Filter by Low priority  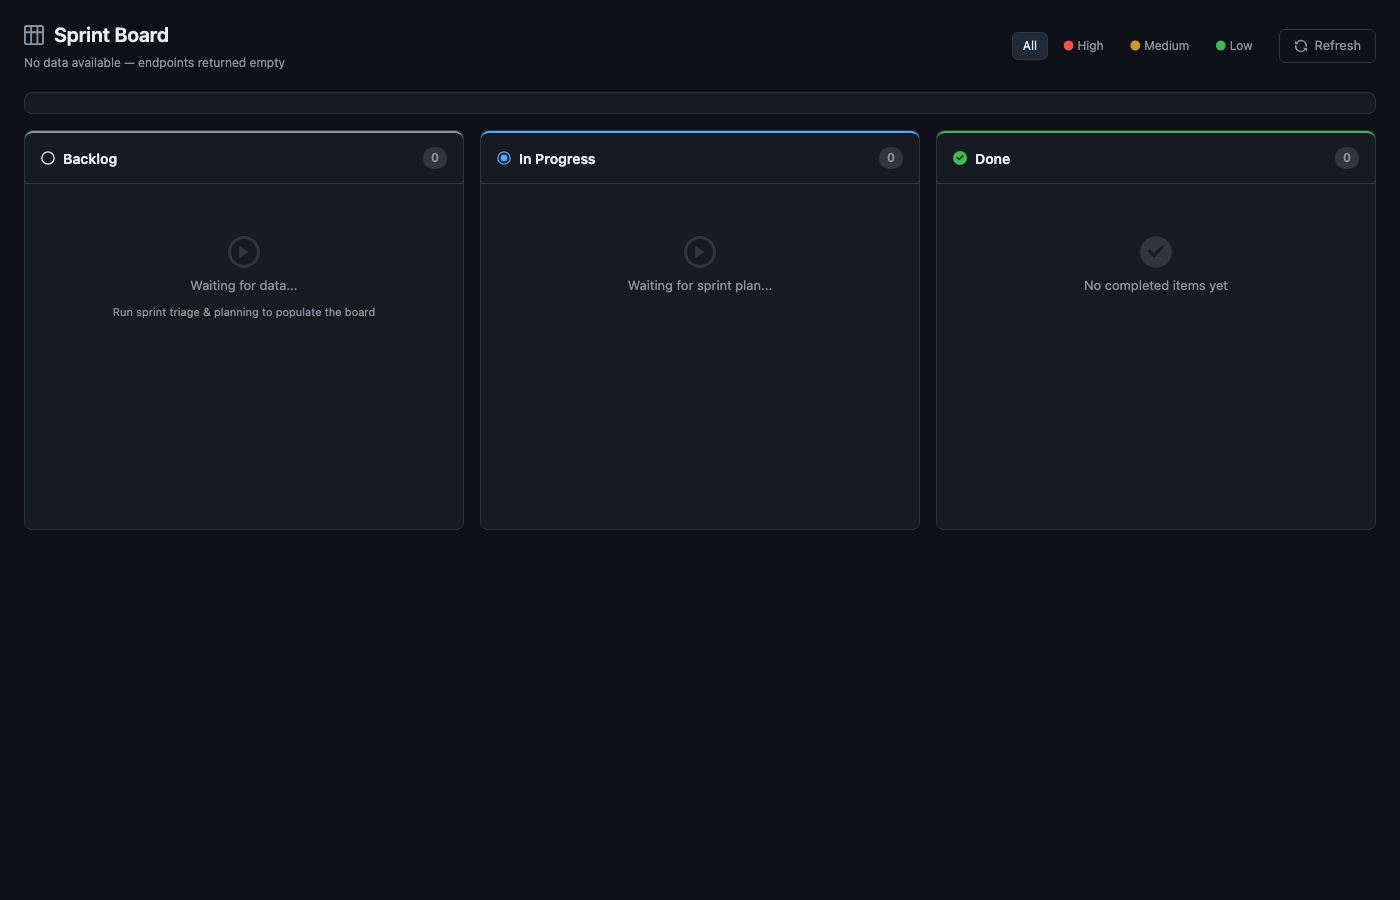tap(1234, 46)
